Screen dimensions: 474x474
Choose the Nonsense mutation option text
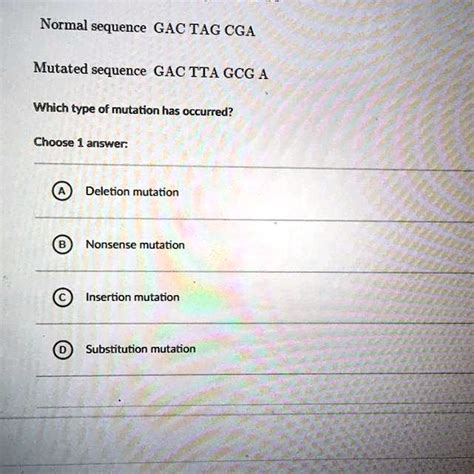[x=135, y=245]
